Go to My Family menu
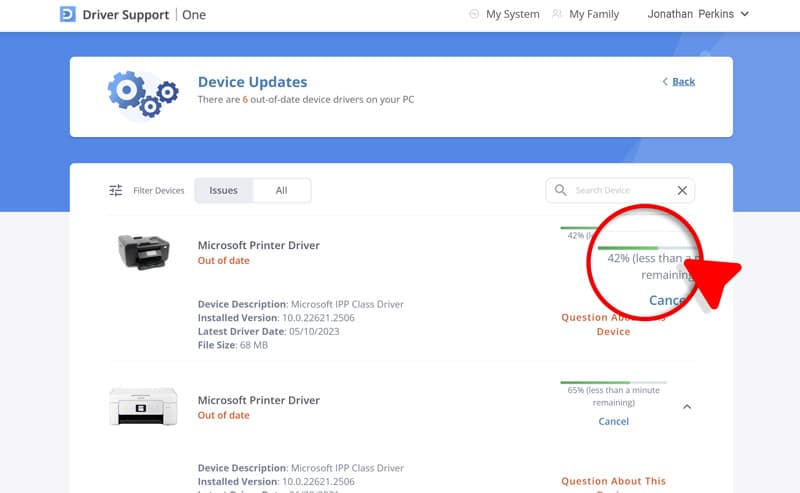800x493 pixels. (594, 14)
